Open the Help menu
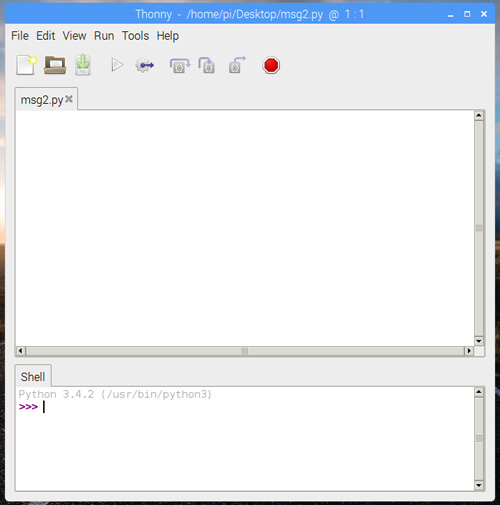The width and height of the screenshot is (500, 505). pos(168,36)
